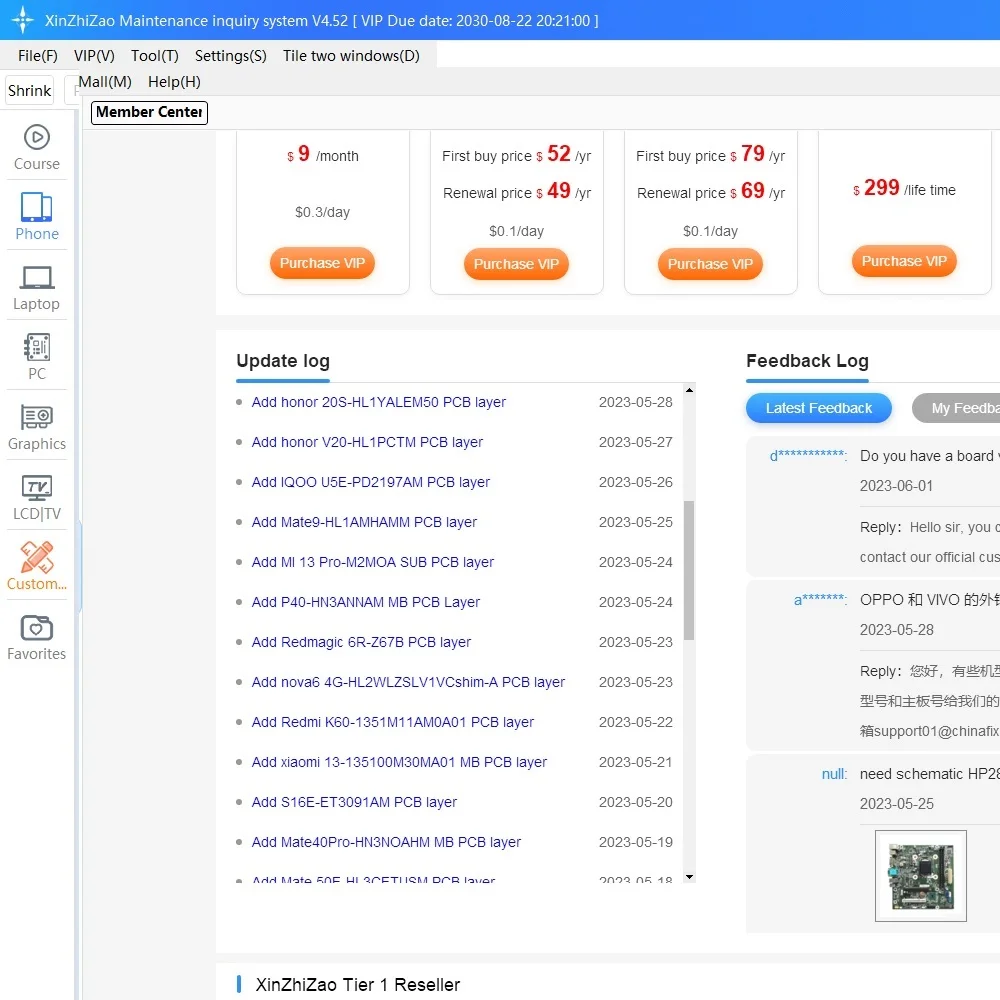Open the Course section in sidebar
1000x1000 pixels.
[36, 148]
